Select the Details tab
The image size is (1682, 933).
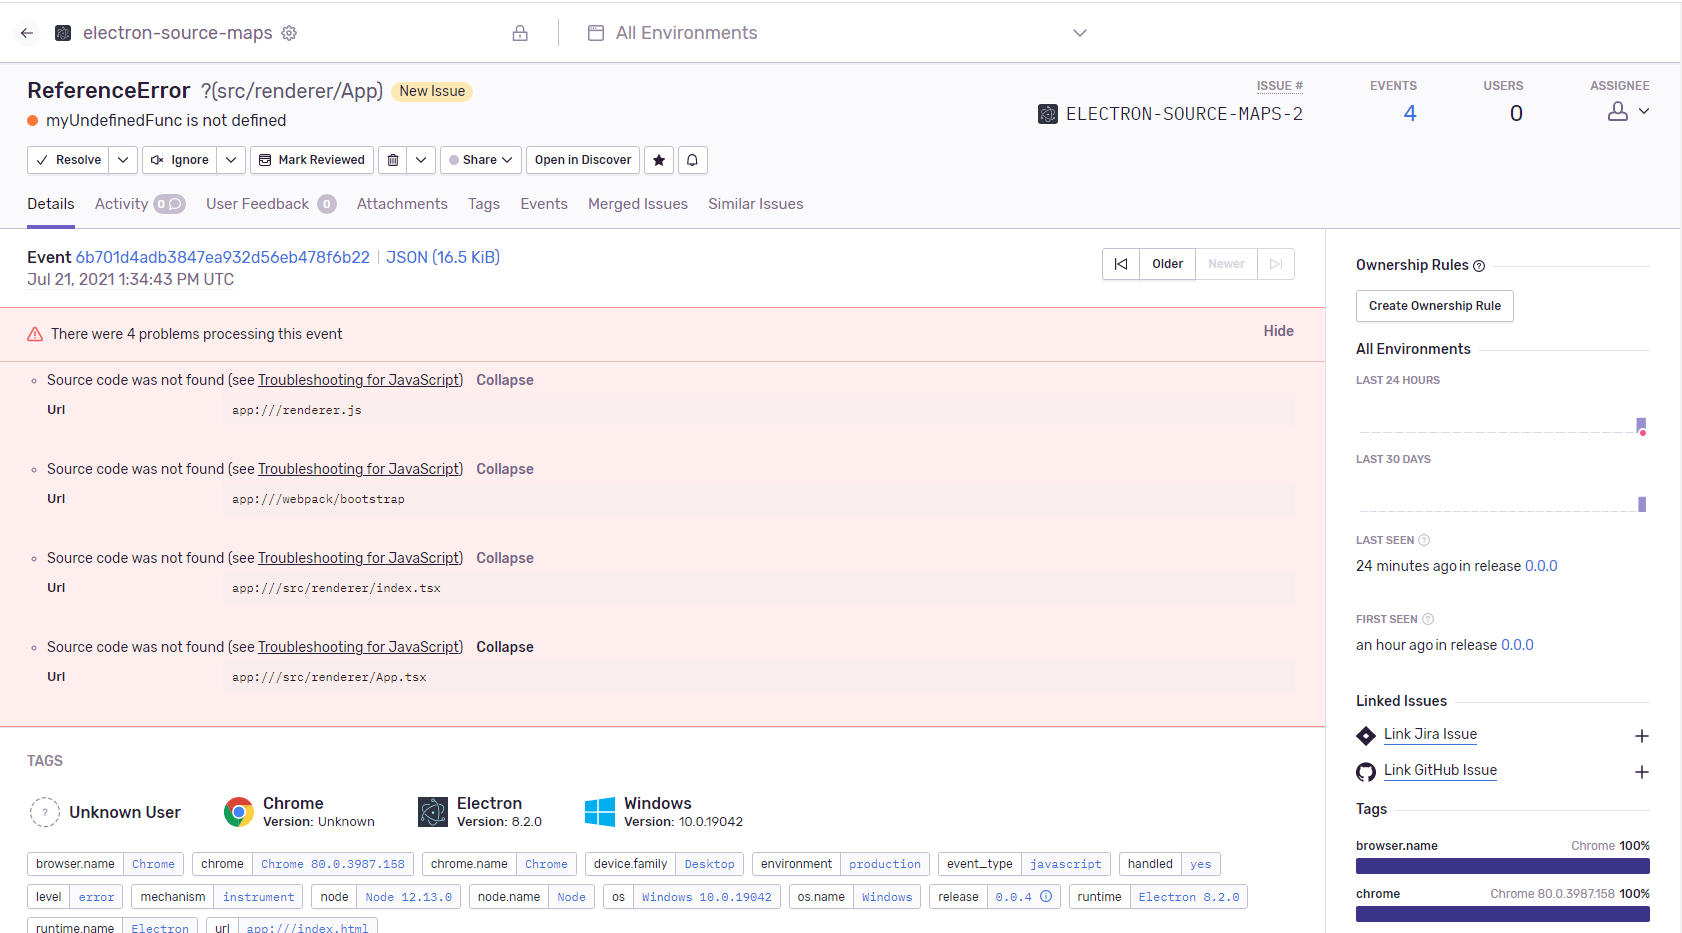(x=51, y=204)
